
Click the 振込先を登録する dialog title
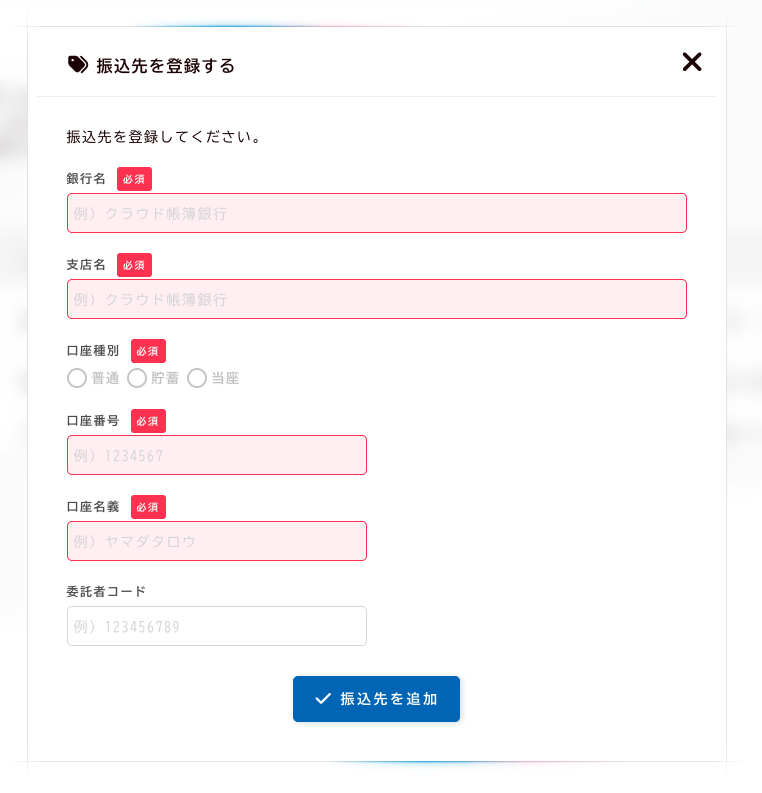165,66
